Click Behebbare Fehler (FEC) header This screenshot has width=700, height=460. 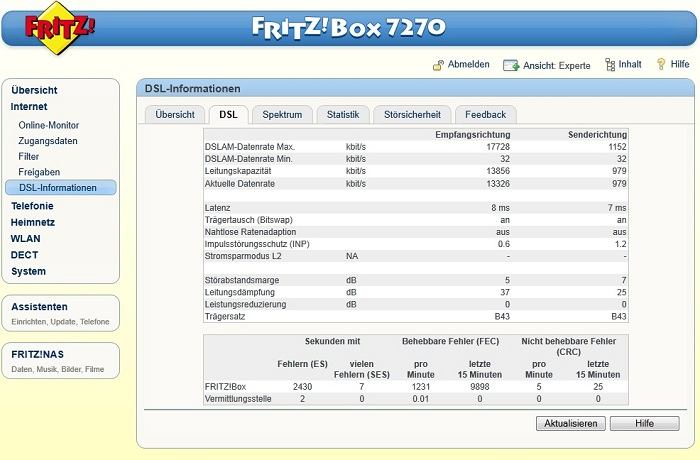tap(450, 341)
